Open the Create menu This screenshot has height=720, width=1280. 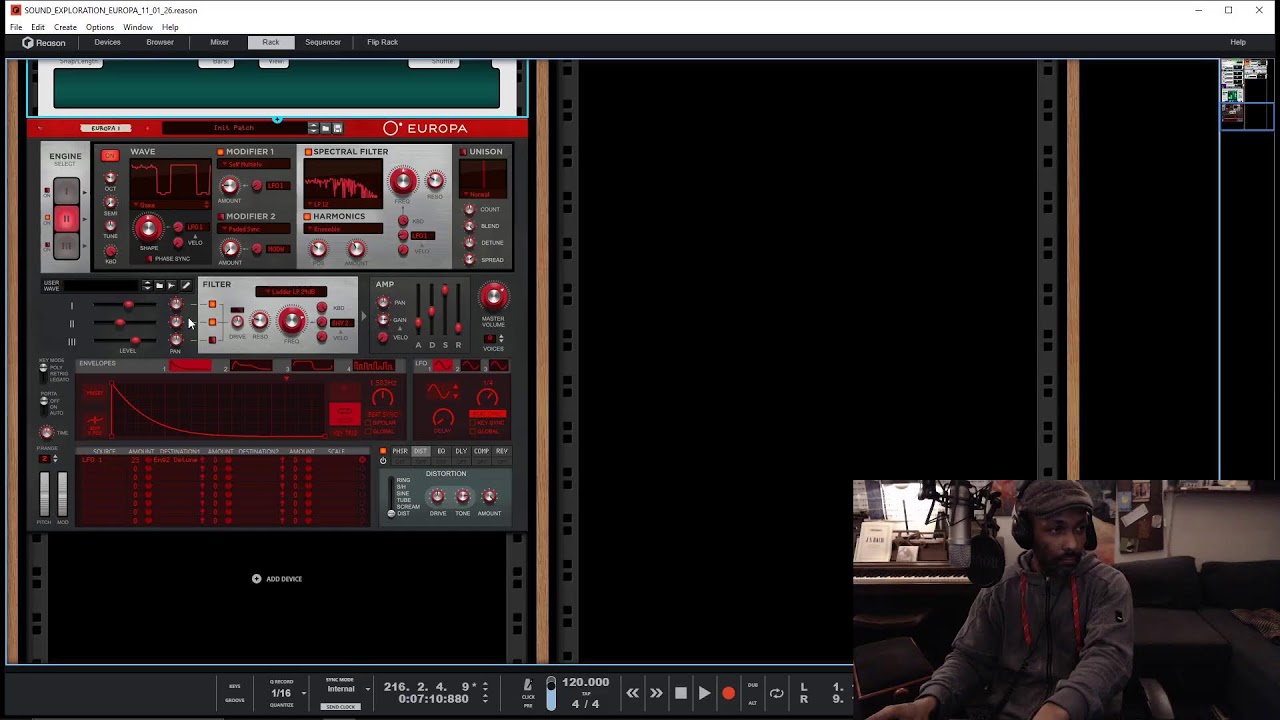[x=65, y=27]
